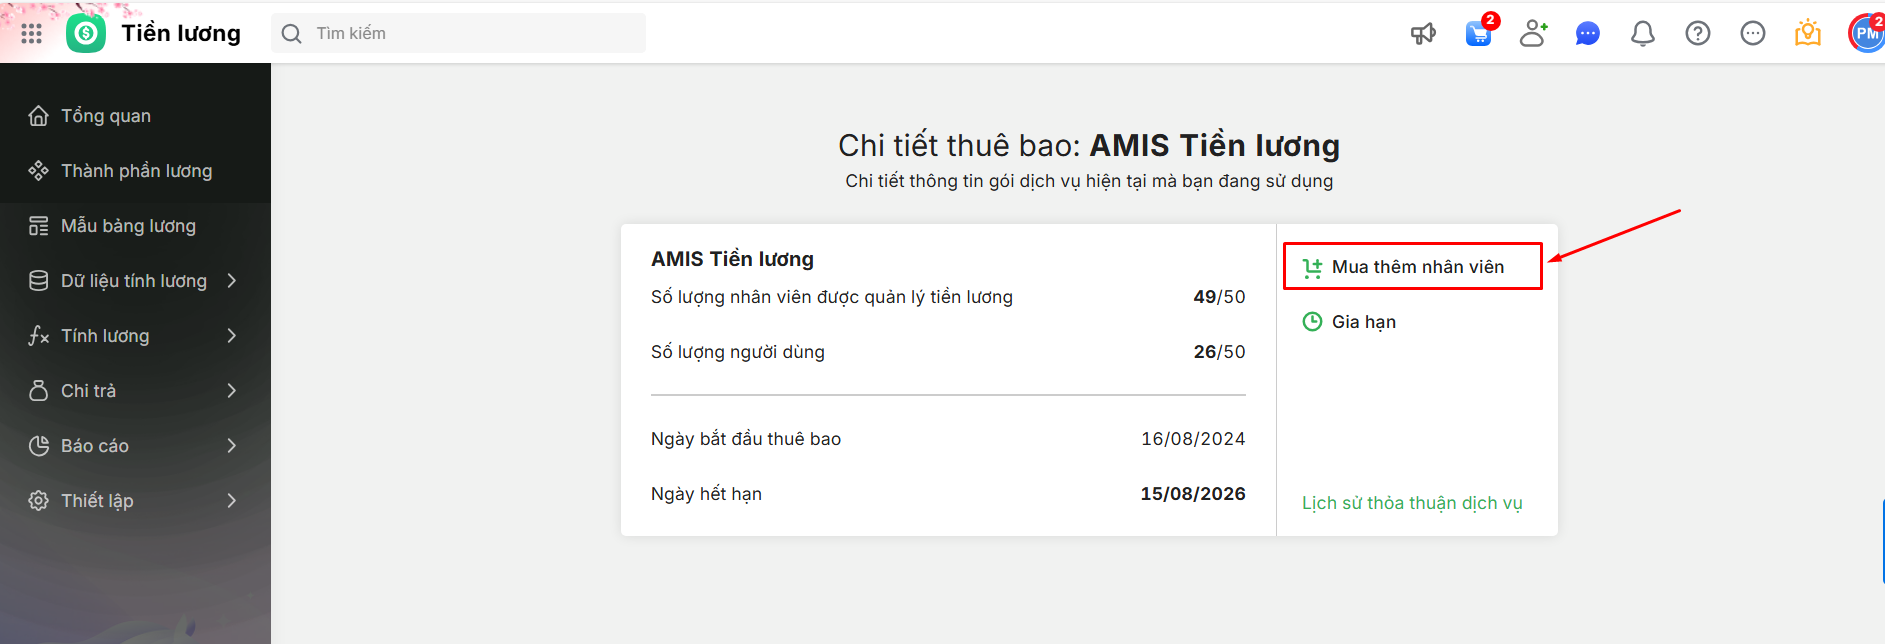
Task: Click the Số lượng người dùng label
Action: pyautogui.click(x=738, y=352)
